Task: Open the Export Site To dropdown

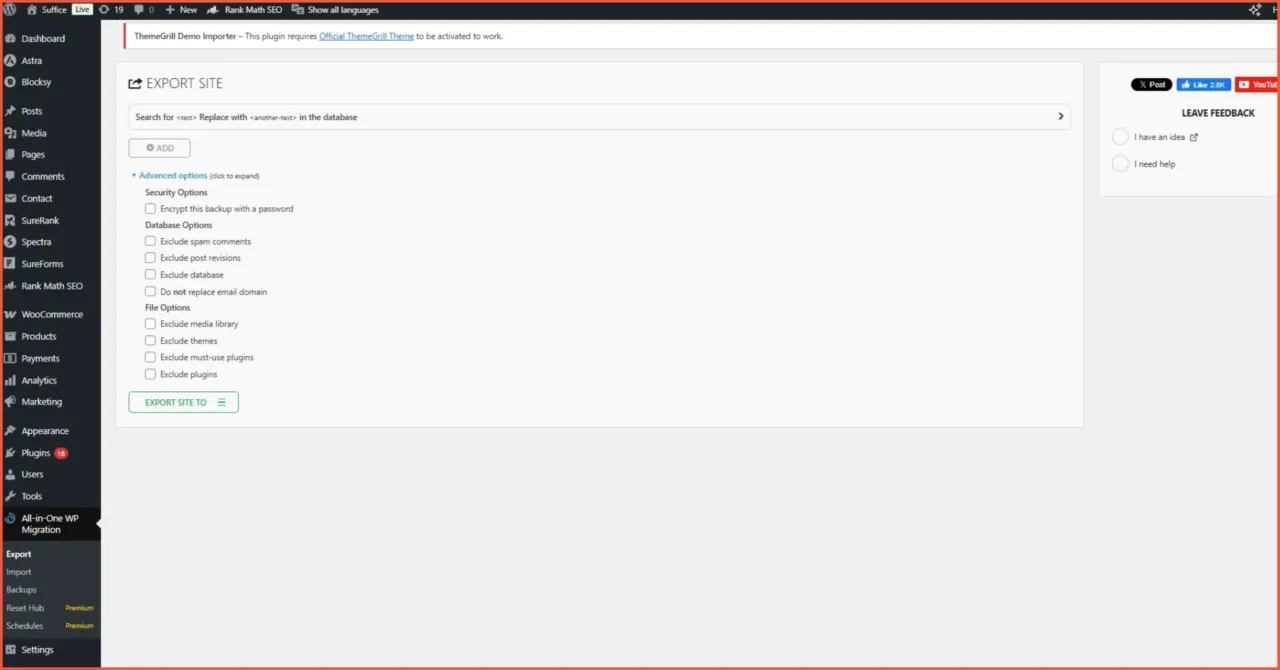Action: pos(184,402)
